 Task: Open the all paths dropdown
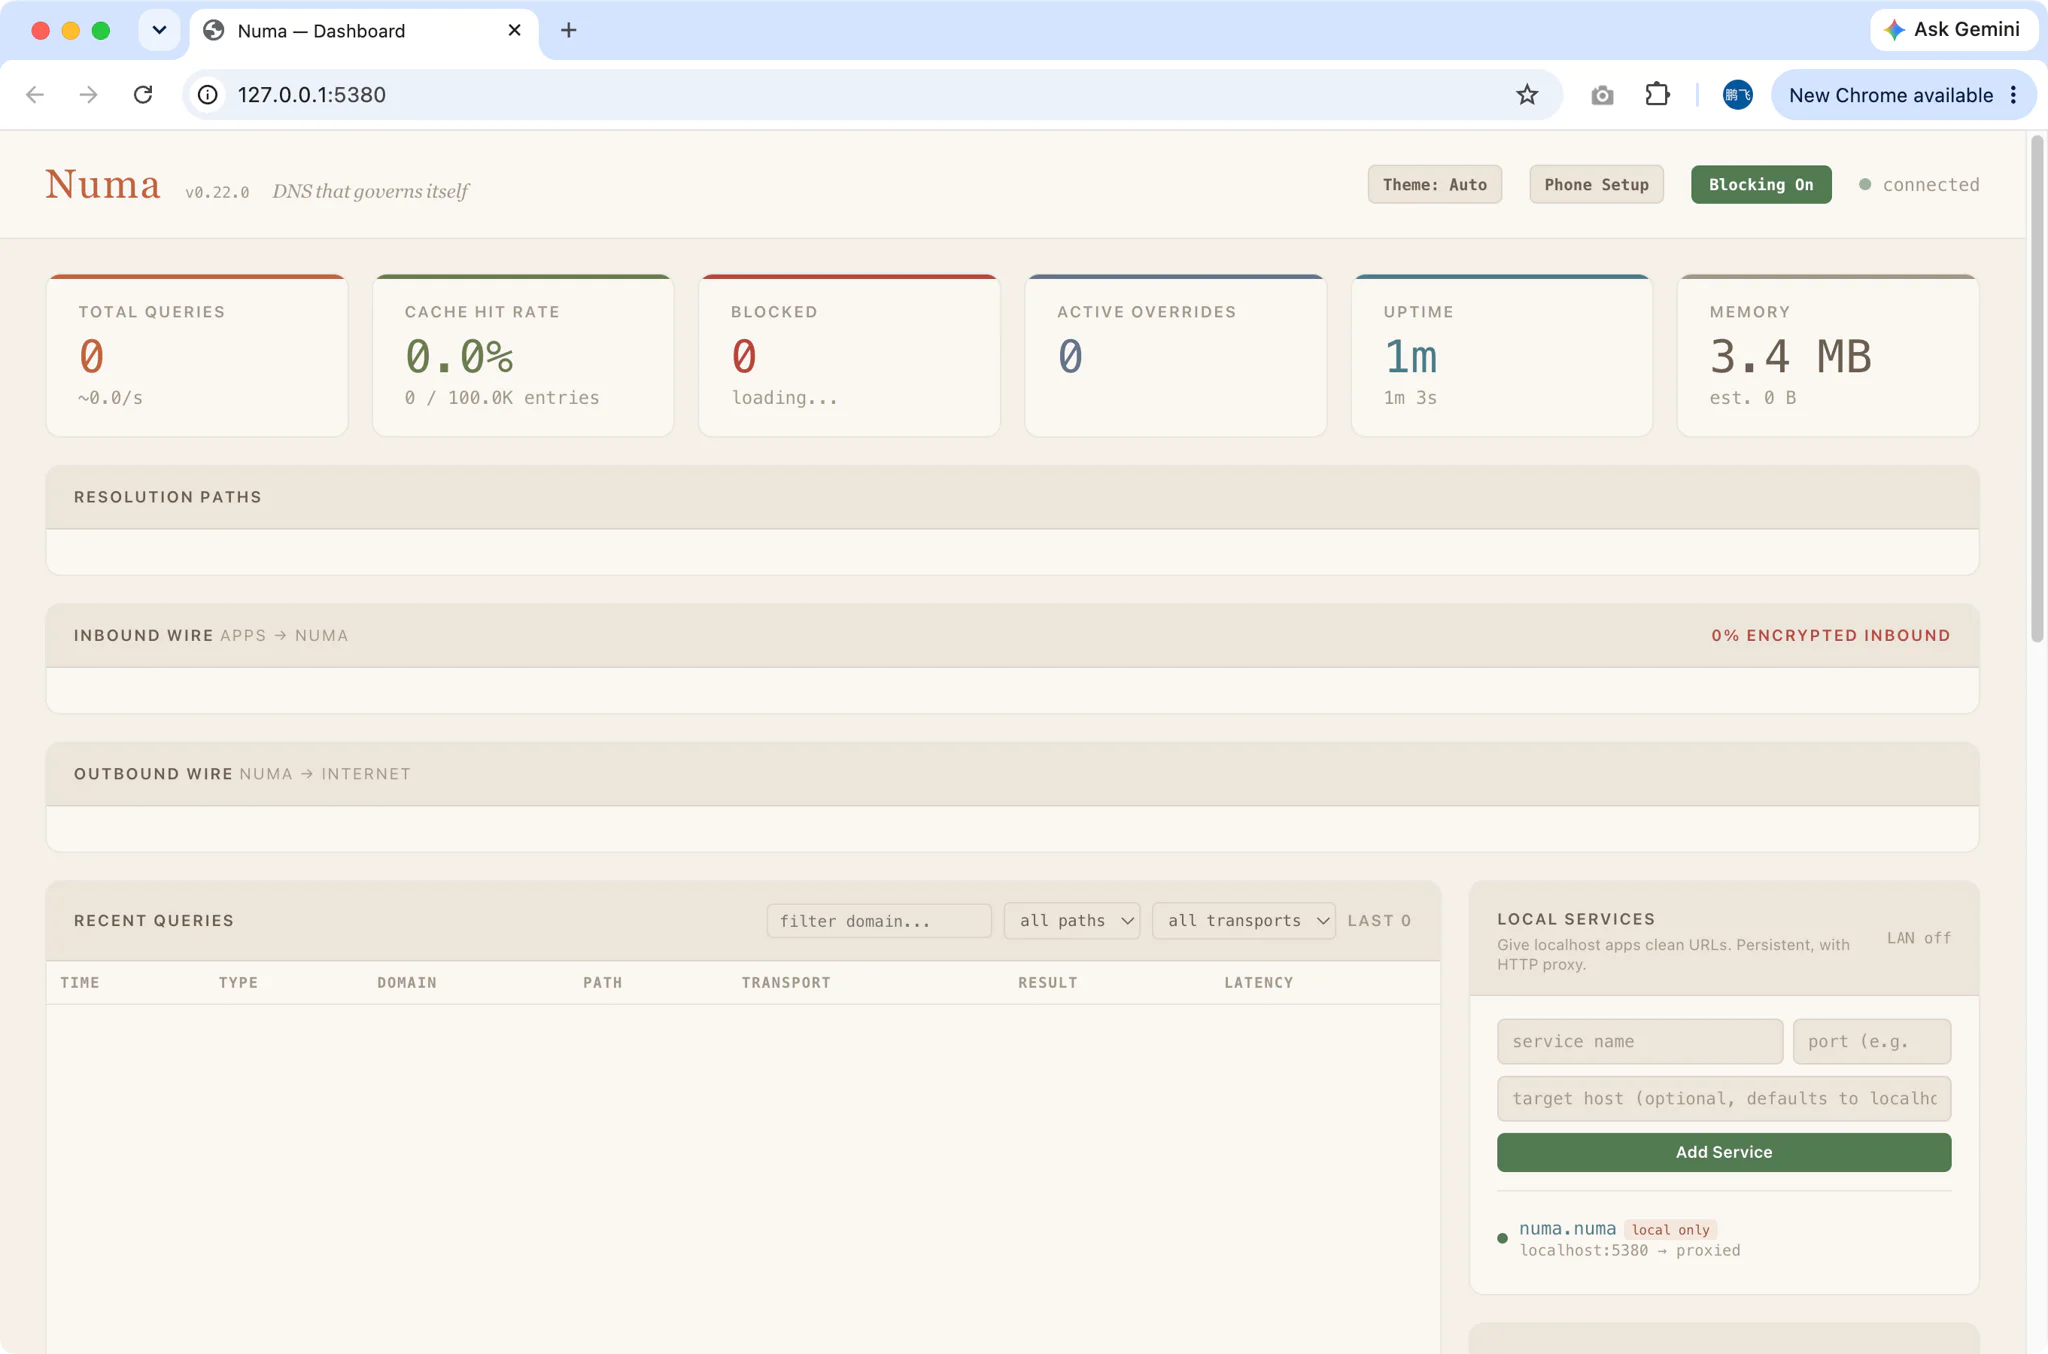click(1072, 921)
